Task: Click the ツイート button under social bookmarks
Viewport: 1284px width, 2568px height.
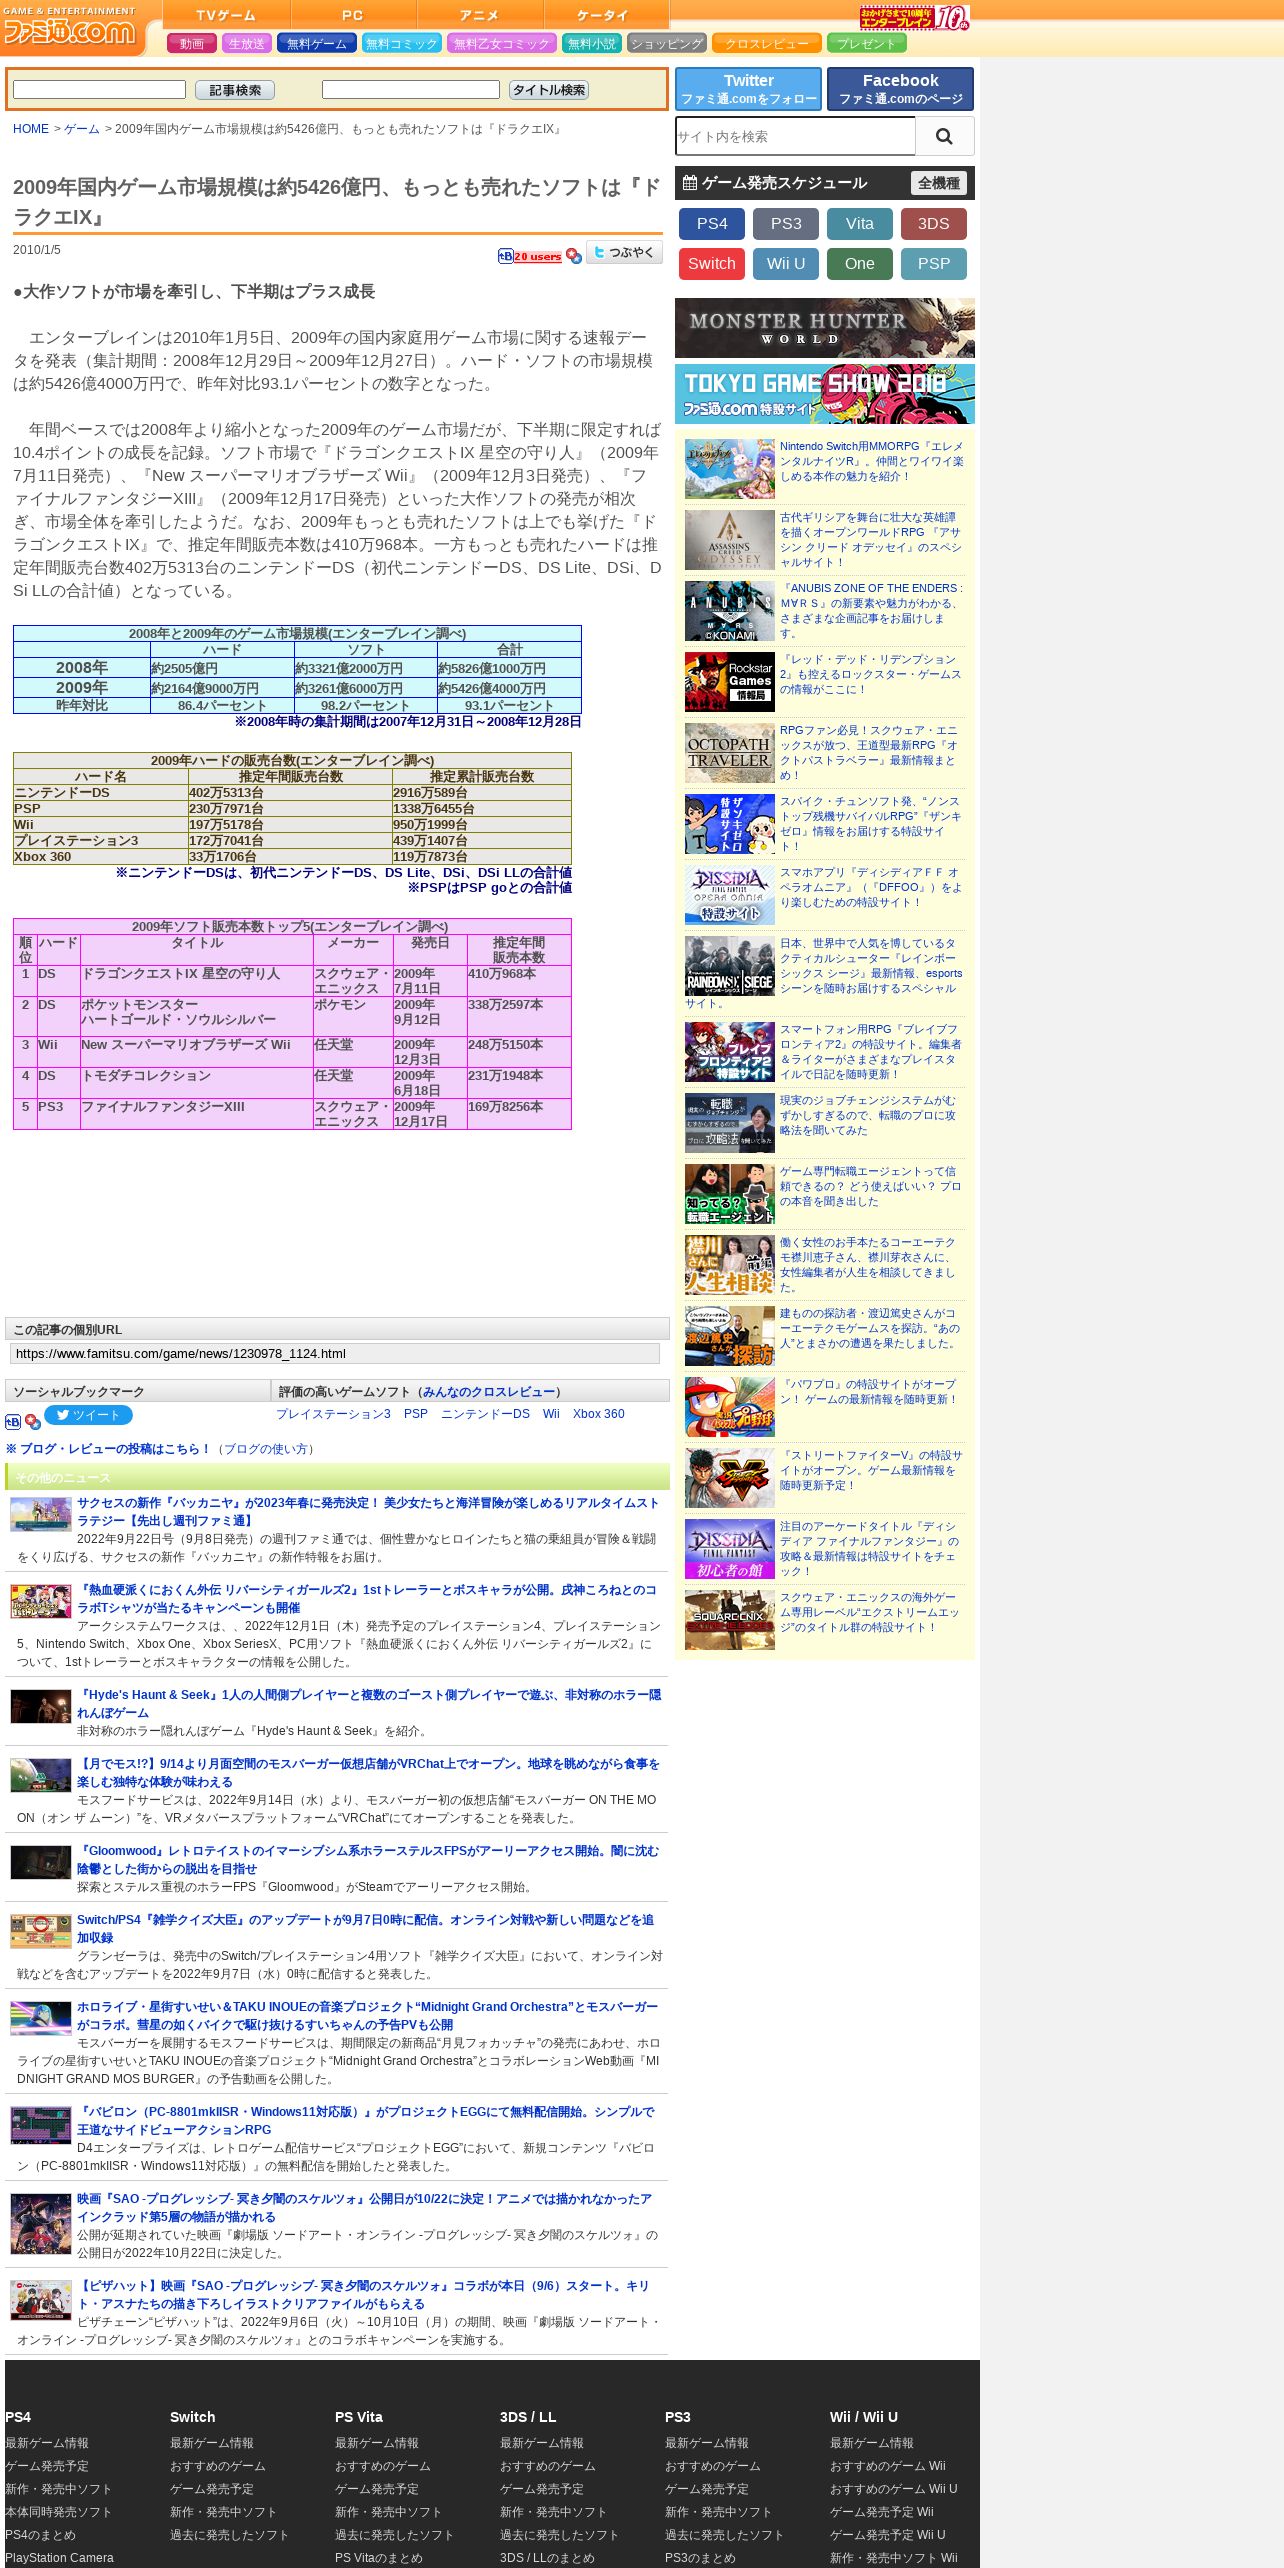Action: point(88,1415)
